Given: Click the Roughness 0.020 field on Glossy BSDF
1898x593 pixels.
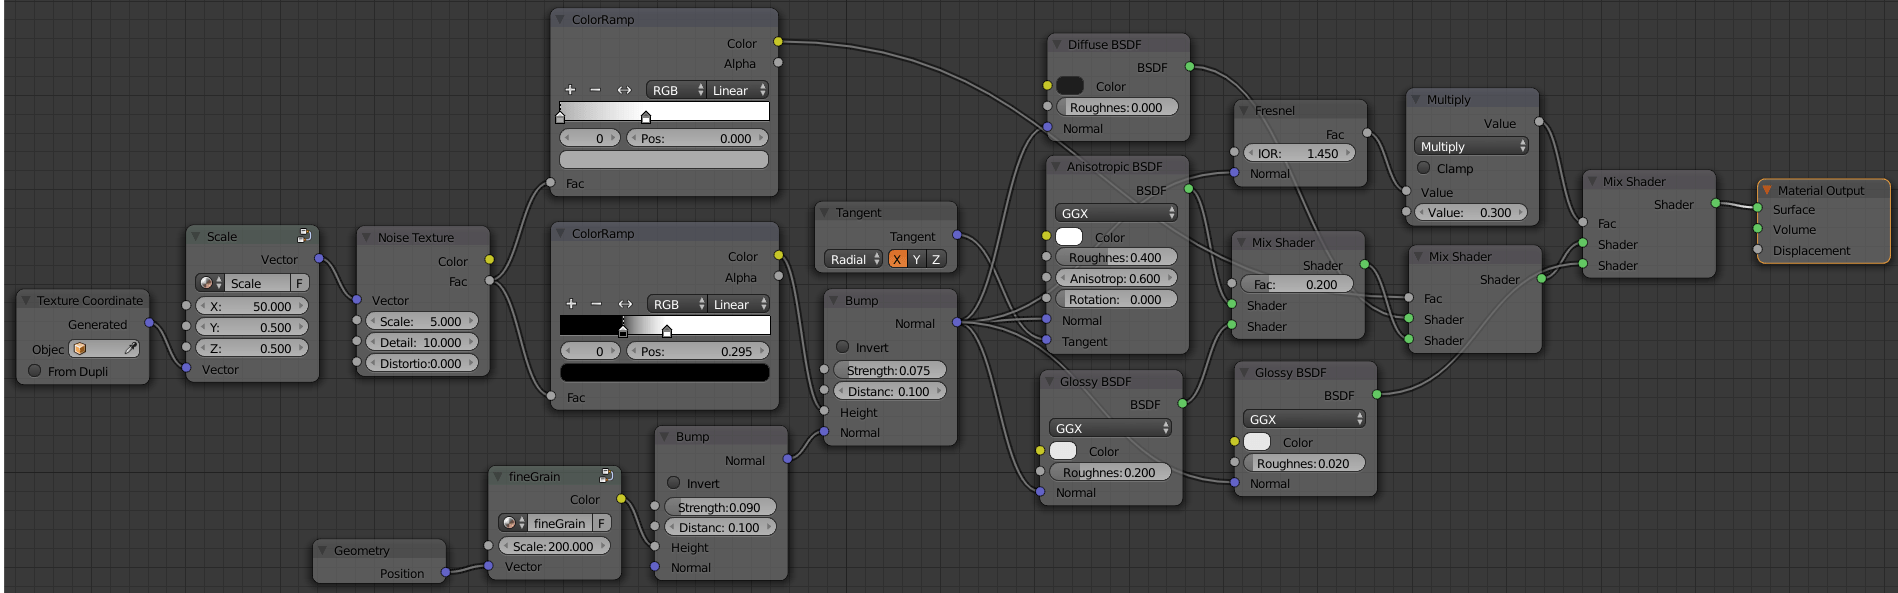Looking at the screenshot, I should click(x=1305, y=463).
